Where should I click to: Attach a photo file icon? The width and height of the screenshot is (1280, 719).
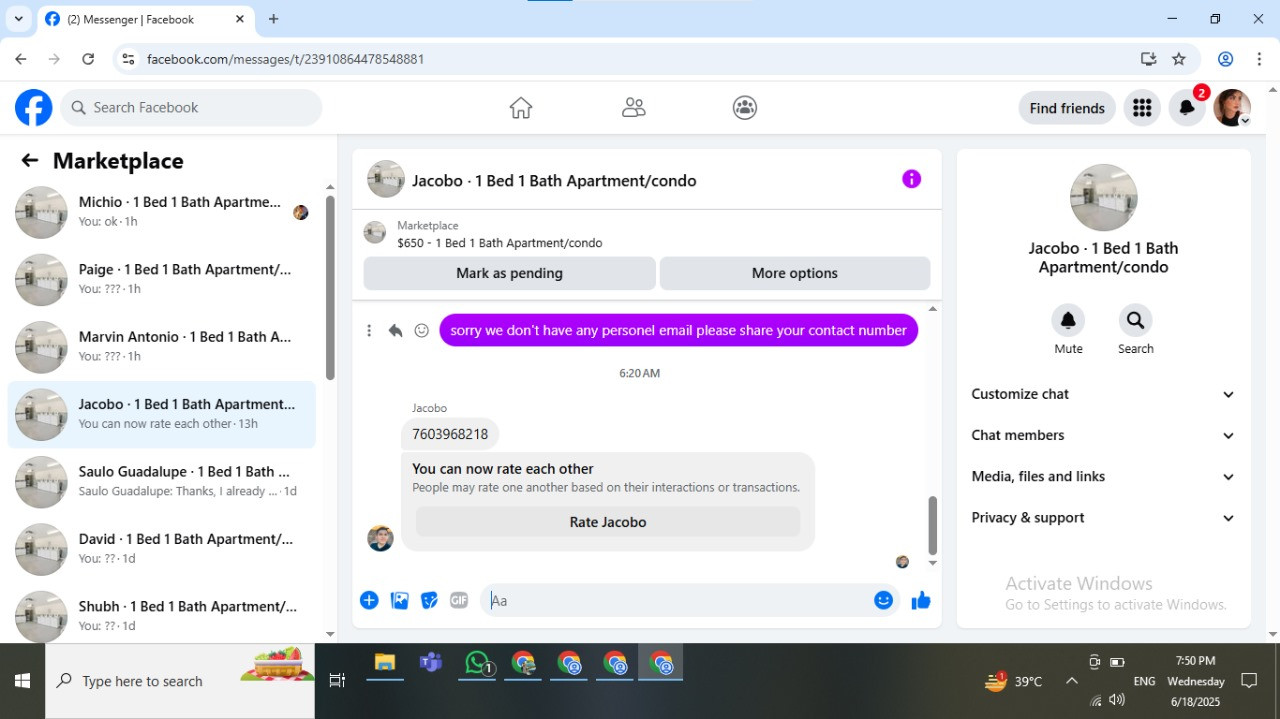[399, 600]
